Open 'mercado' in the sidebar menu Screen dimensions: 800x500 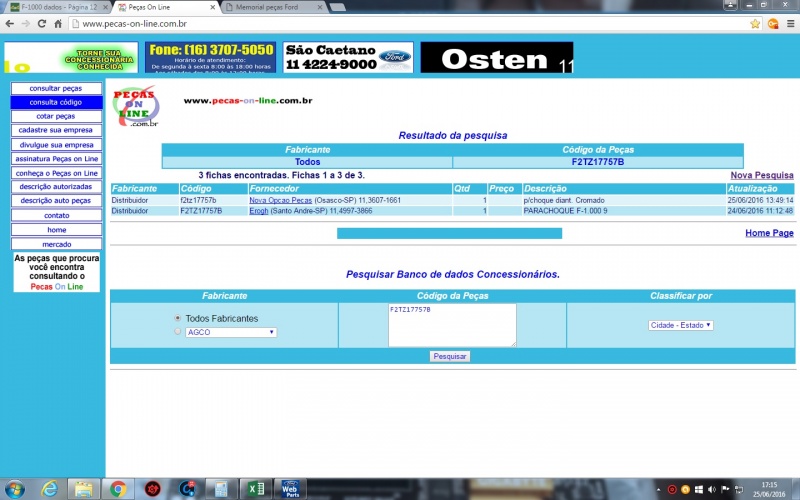[x=56, y=244]
